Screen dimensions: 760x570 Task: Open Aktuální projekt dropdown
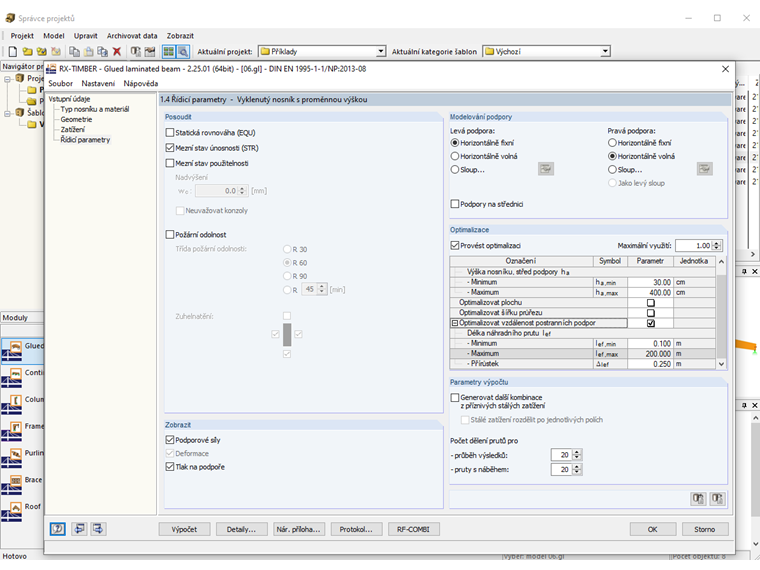tap(381, 51)
